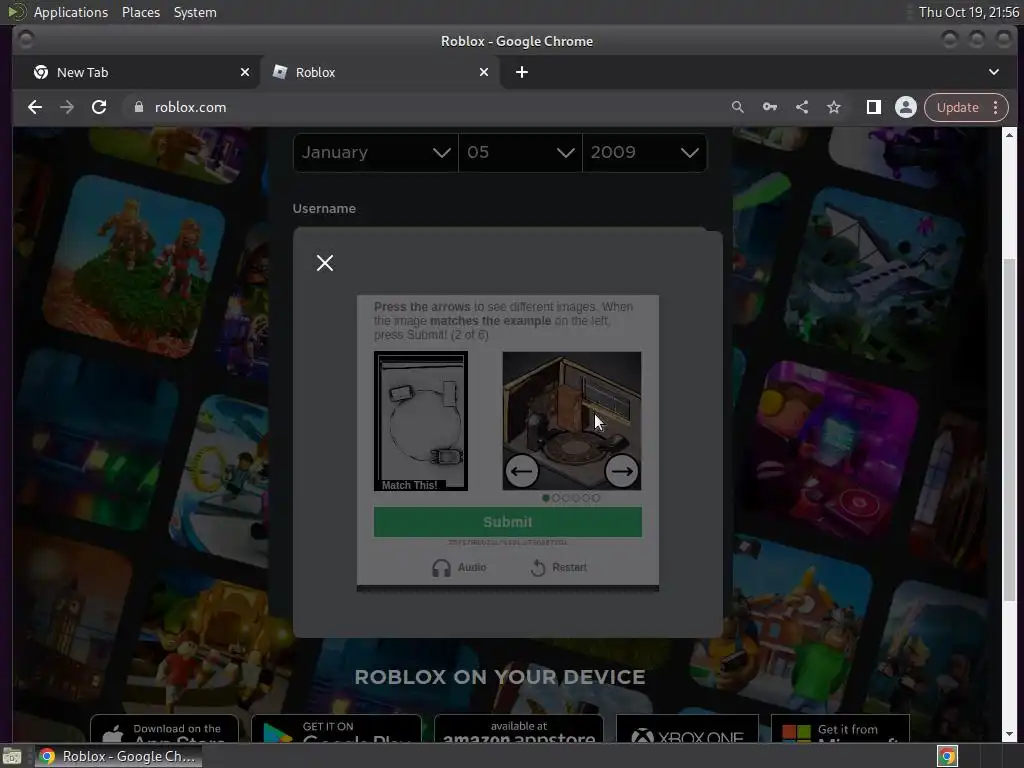Switch to the Roblox tab
This screenshot has height=768, width=1024.
coord(381,72)
